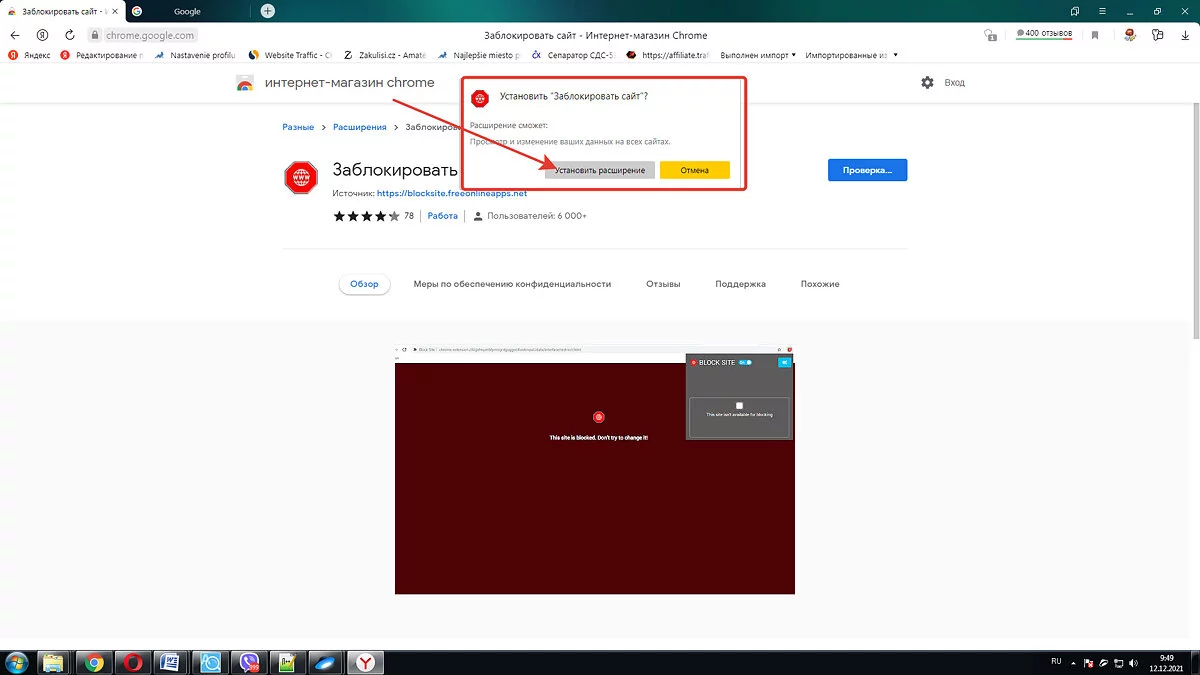Click the extension preview screenshot
1200x675 pixels.
(x=594, y=470)
